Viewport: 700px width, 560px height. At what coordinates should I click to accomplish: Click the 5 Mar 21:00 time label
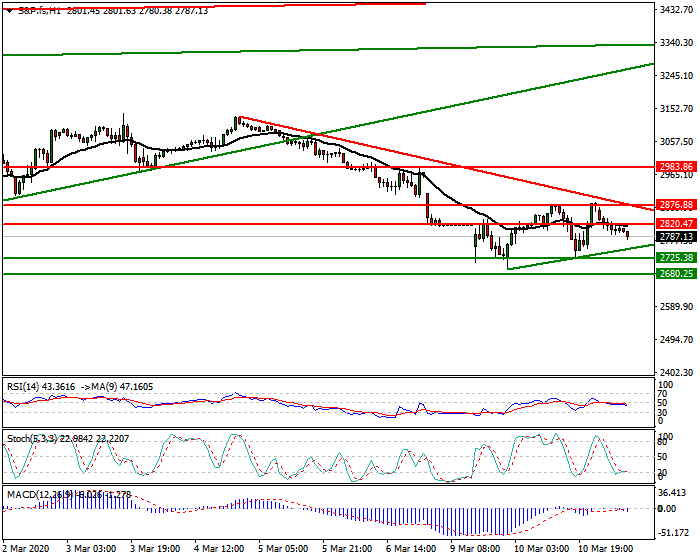347,548
